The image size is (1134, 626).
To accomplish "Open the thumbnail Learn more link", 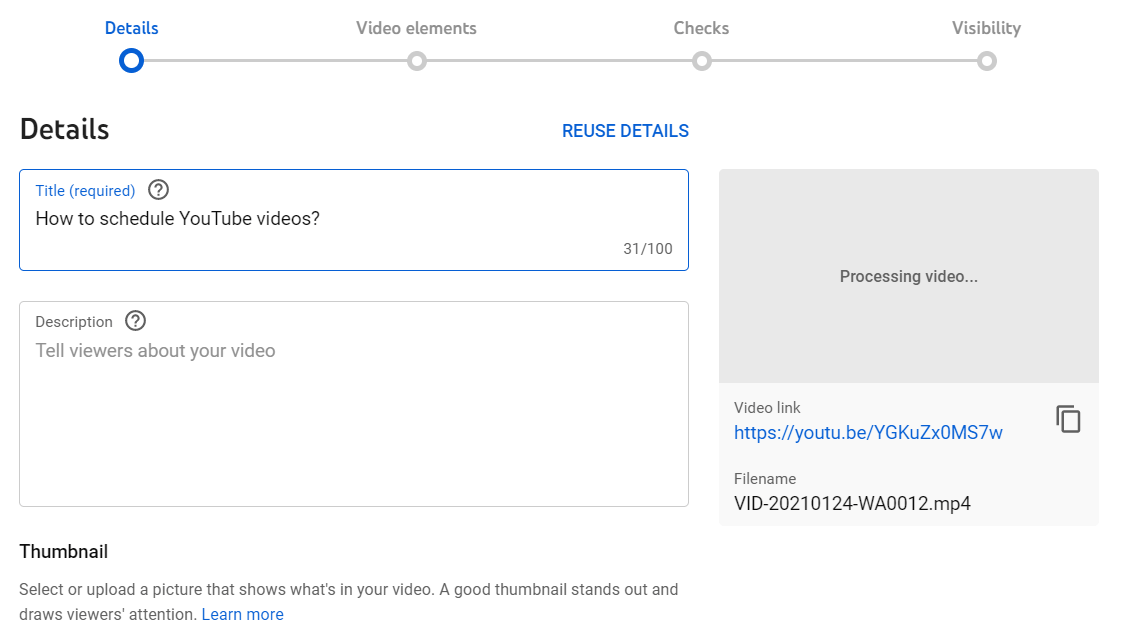I will click(x=242, y=614).
